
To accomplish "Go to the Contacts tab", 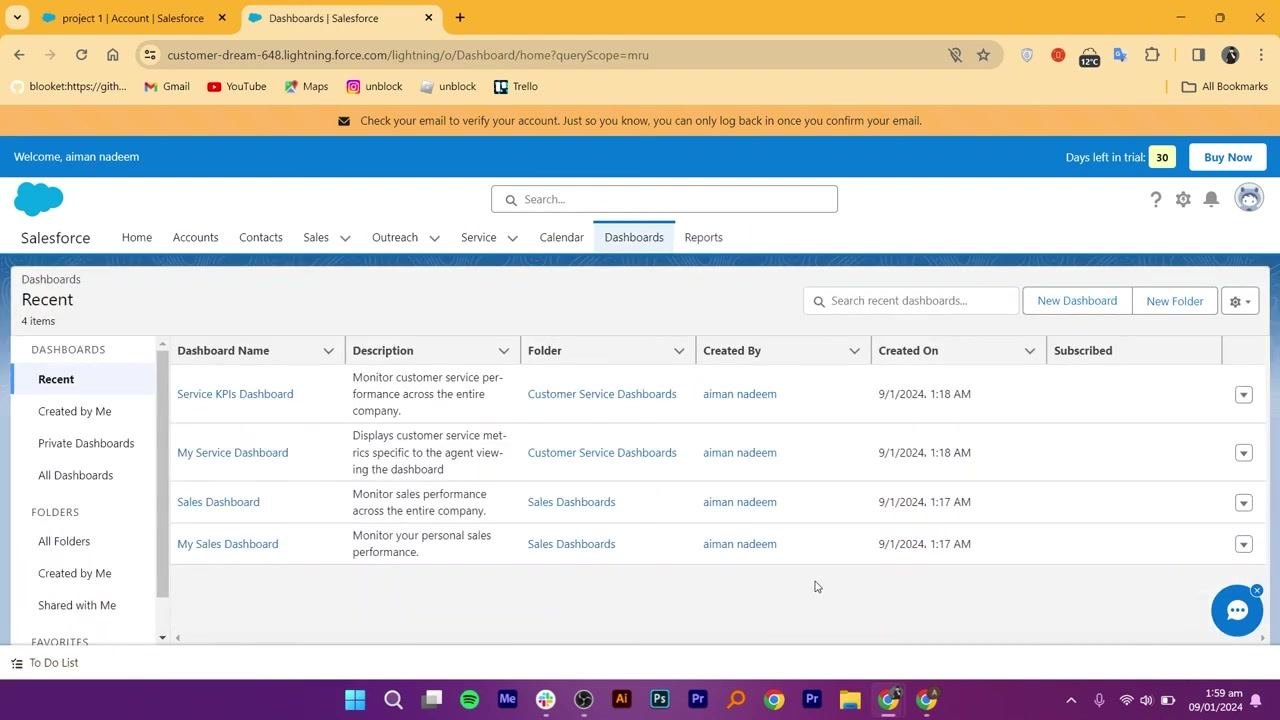I will (261, 238).
